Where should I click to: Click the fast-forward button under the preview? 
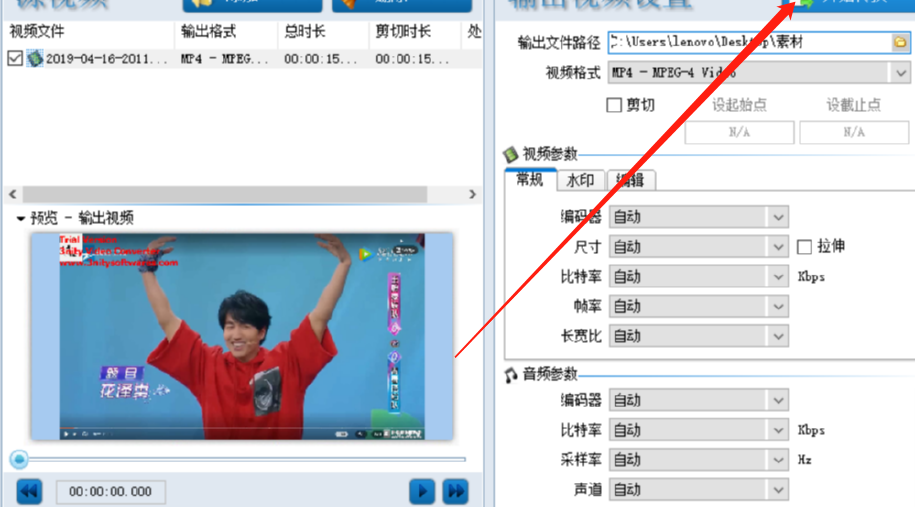[456, 491]
